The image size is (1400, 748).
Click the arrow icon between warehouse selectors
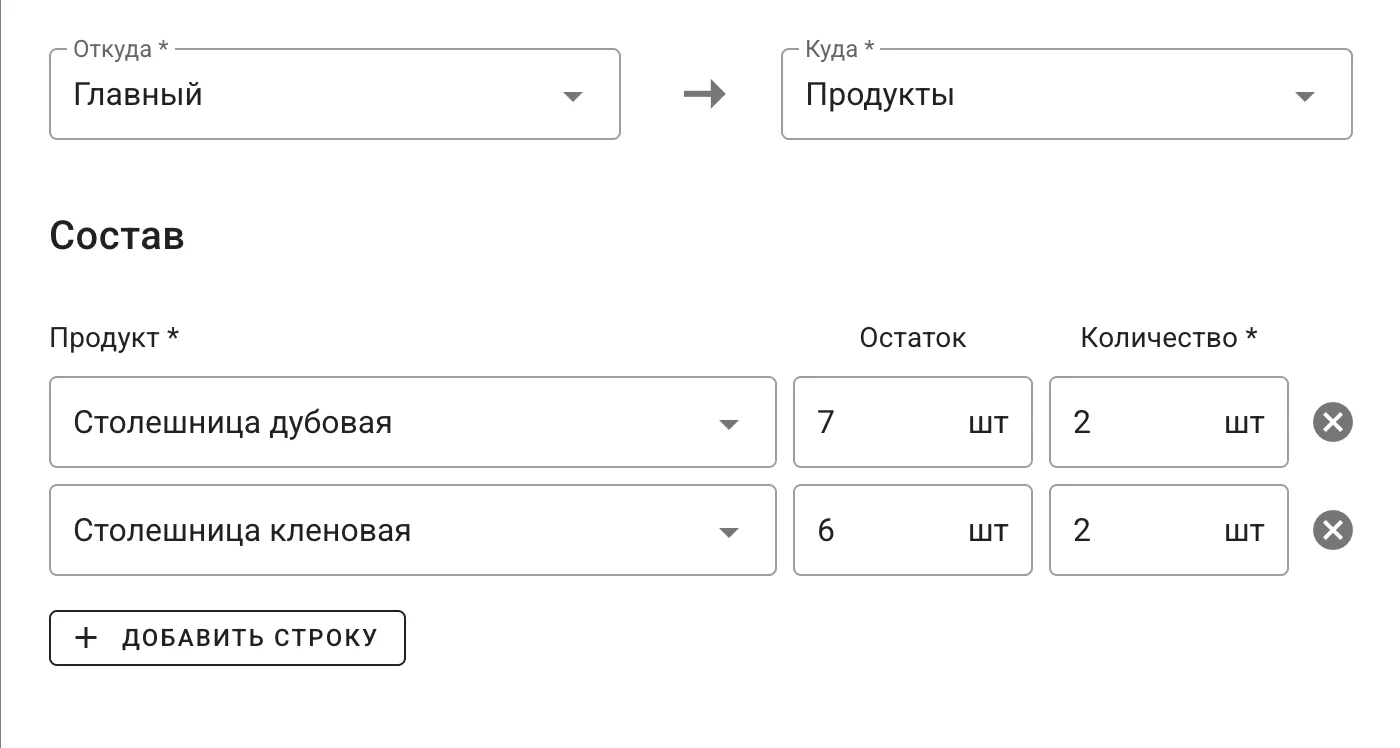tap(706, 94)
